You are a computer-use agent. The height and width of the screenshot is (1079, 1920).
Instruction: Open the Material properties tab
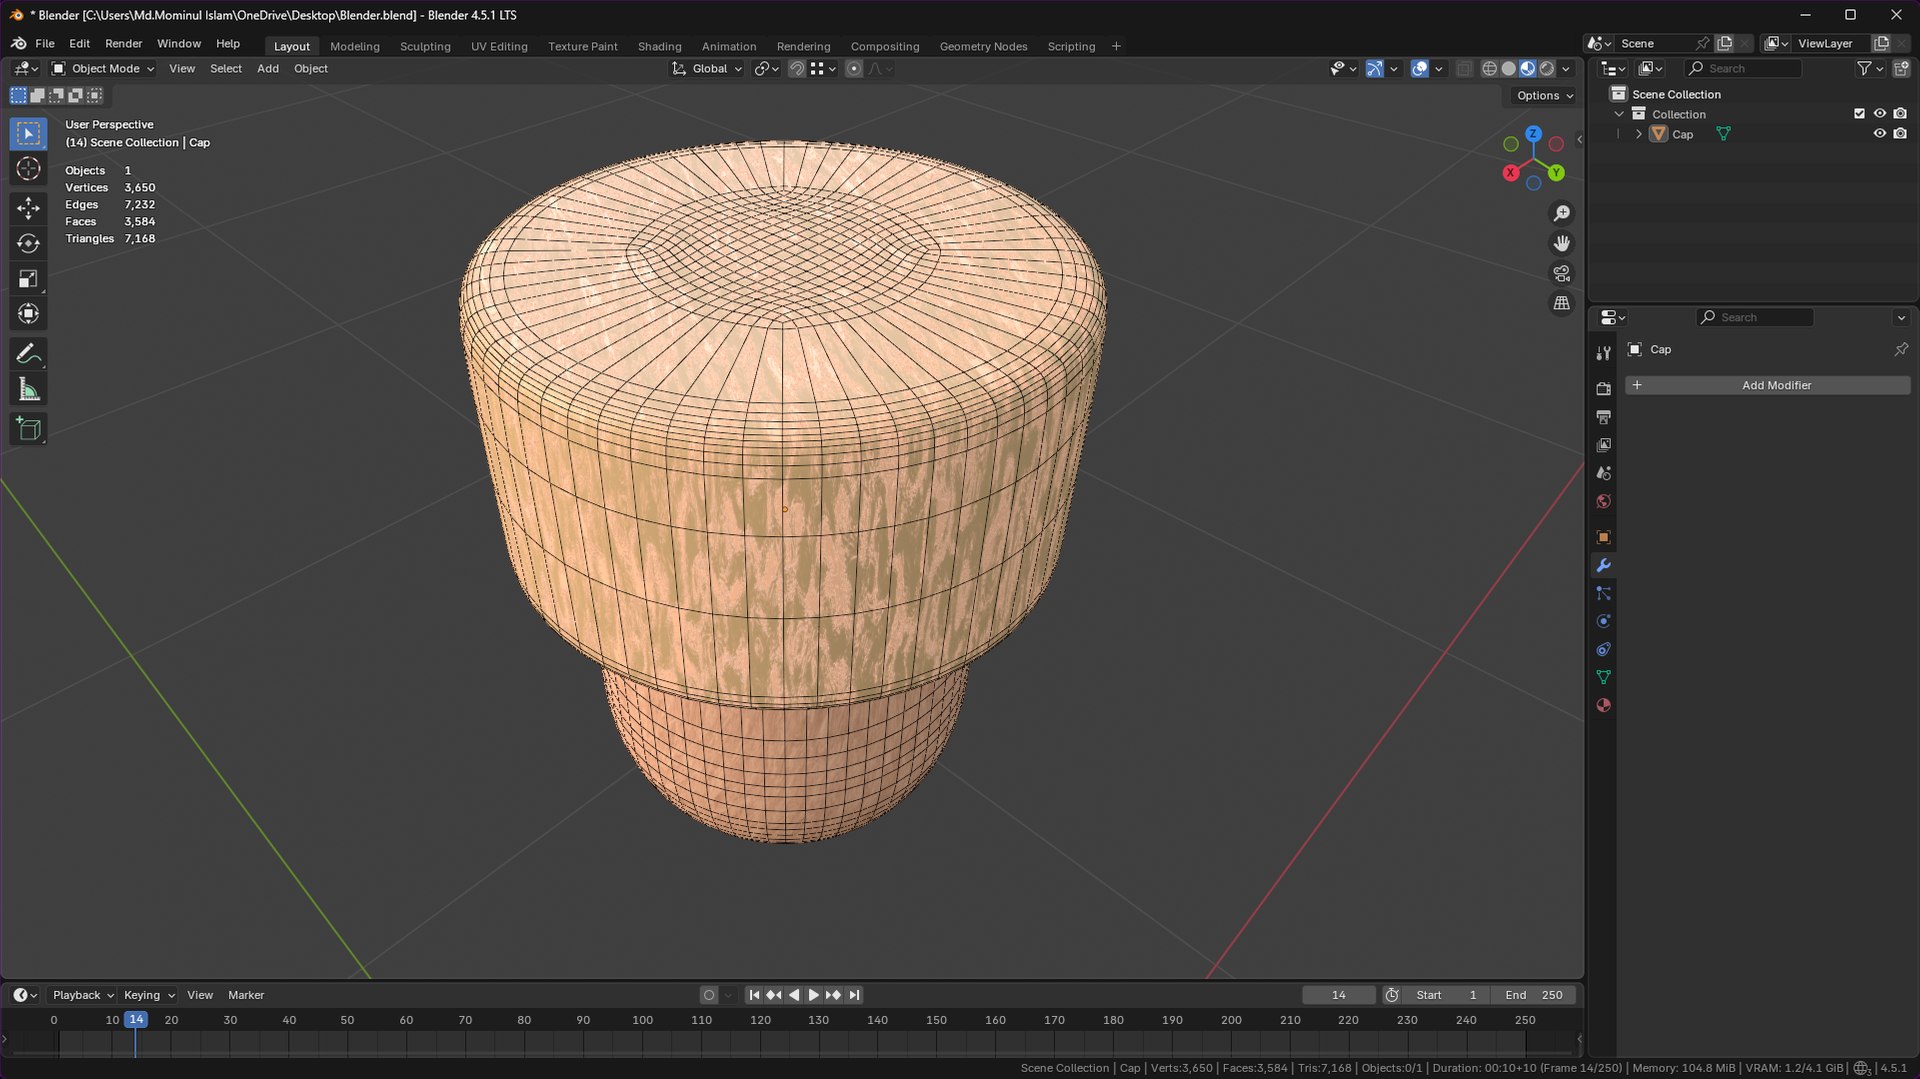pyautogui.click(x=1603, y=705)
